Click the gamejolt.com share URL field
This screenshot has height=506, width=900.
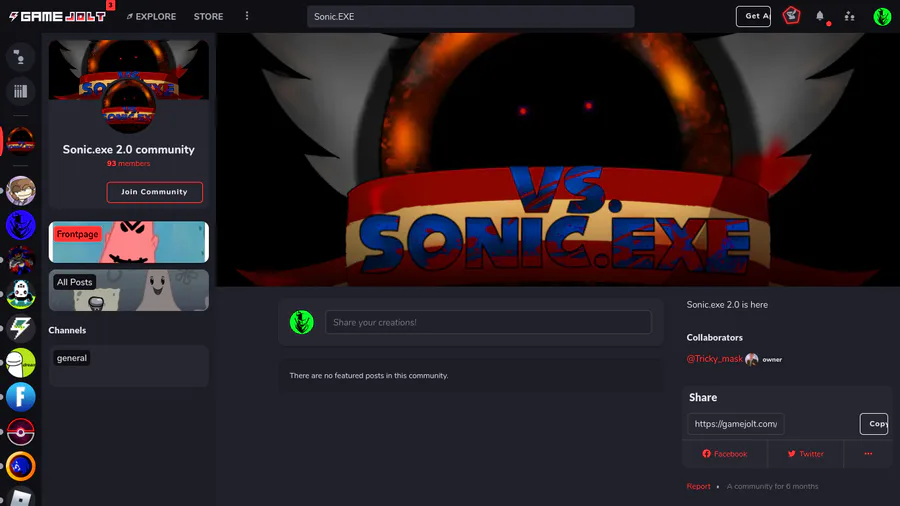click(736, 424)
